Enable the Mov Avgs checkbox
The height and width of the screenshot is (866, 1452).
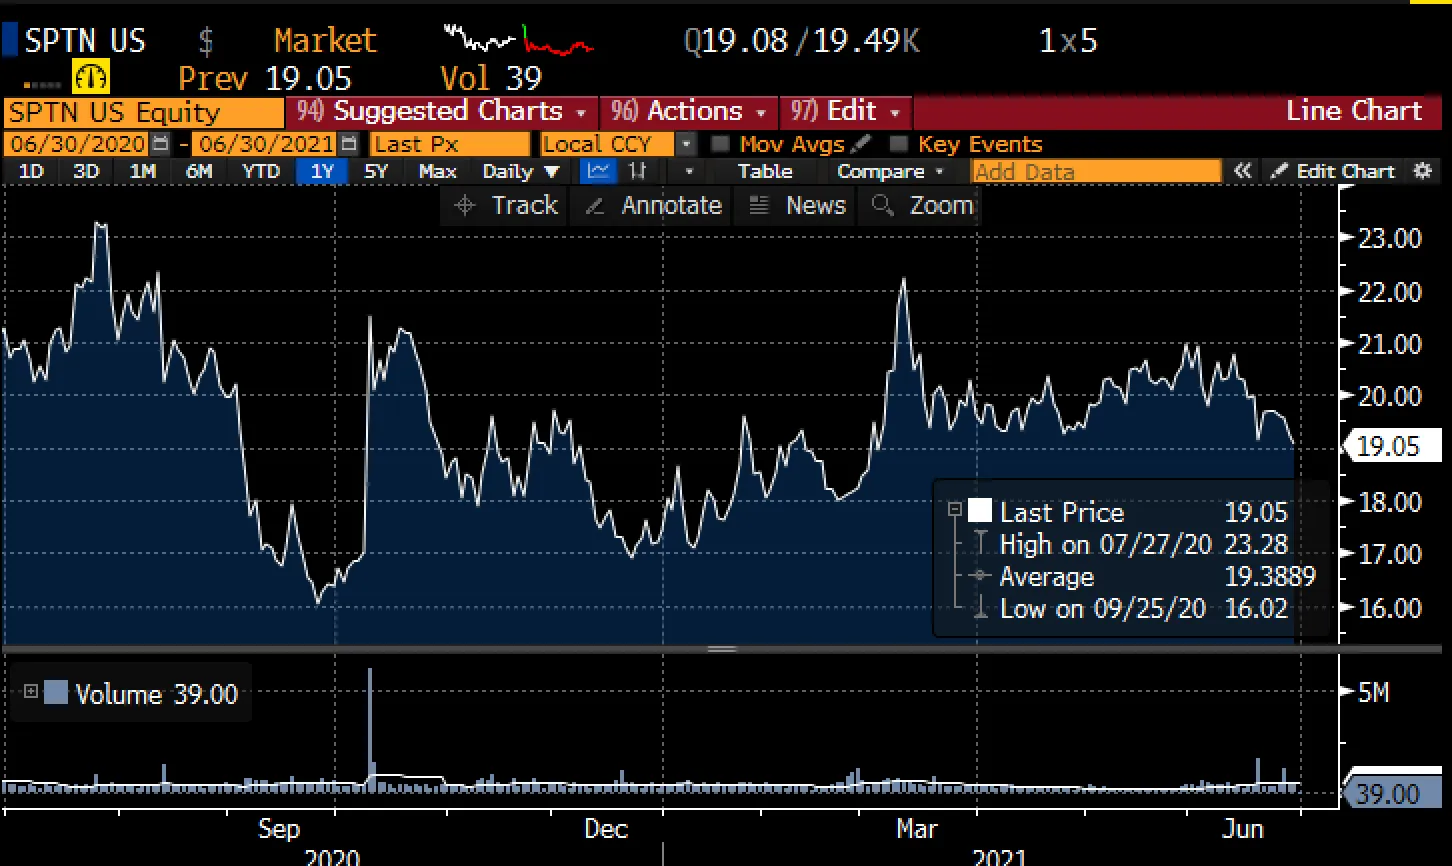coord(721,143)
